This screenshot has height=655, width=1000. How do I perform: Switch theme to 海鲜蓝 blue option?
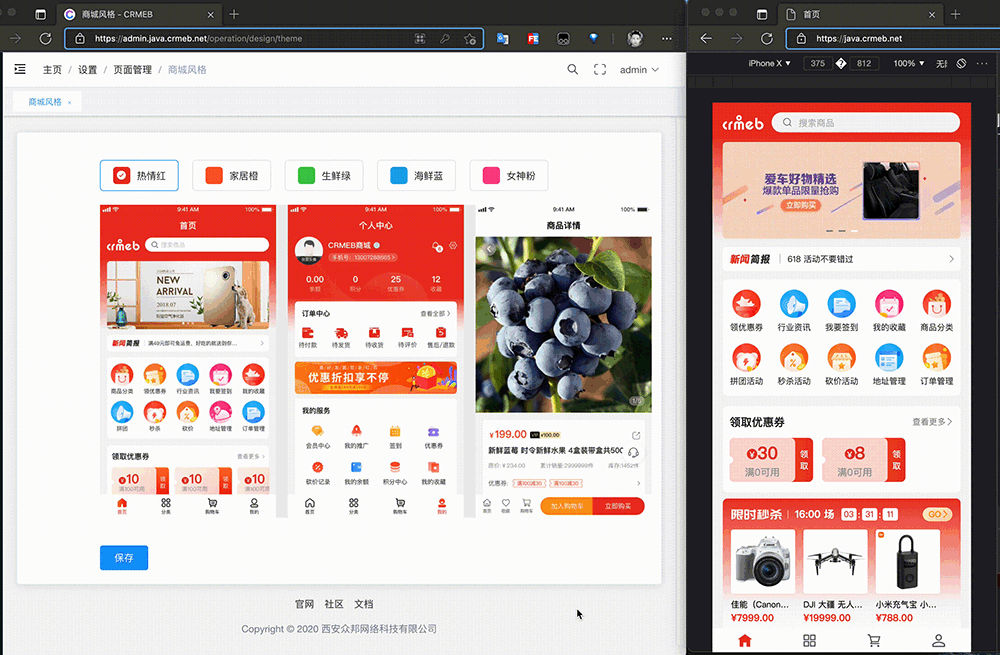point(416,175)
